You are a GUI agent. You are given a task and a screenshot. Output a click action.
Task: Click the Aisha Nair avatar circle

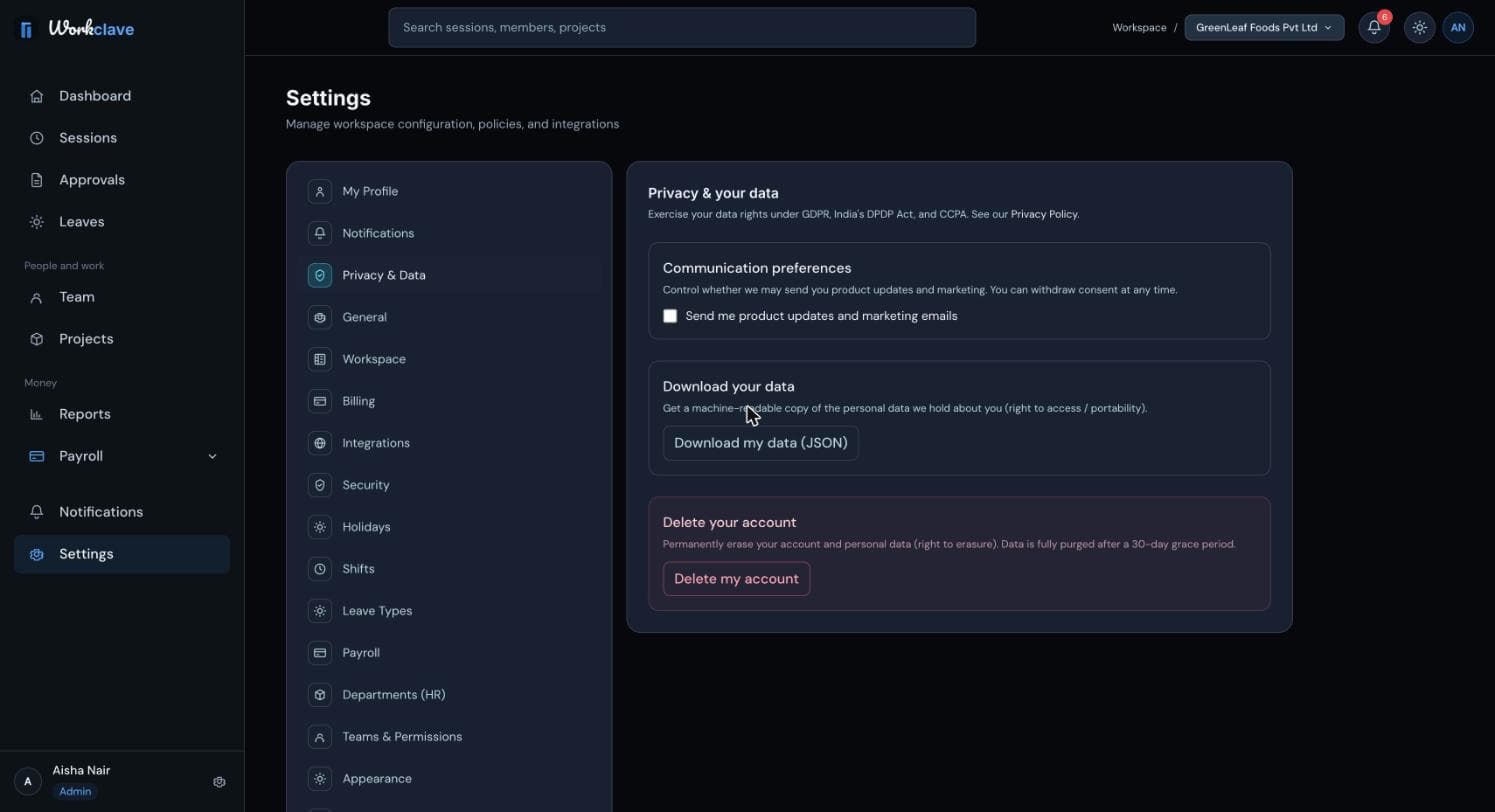pos(28,782)
